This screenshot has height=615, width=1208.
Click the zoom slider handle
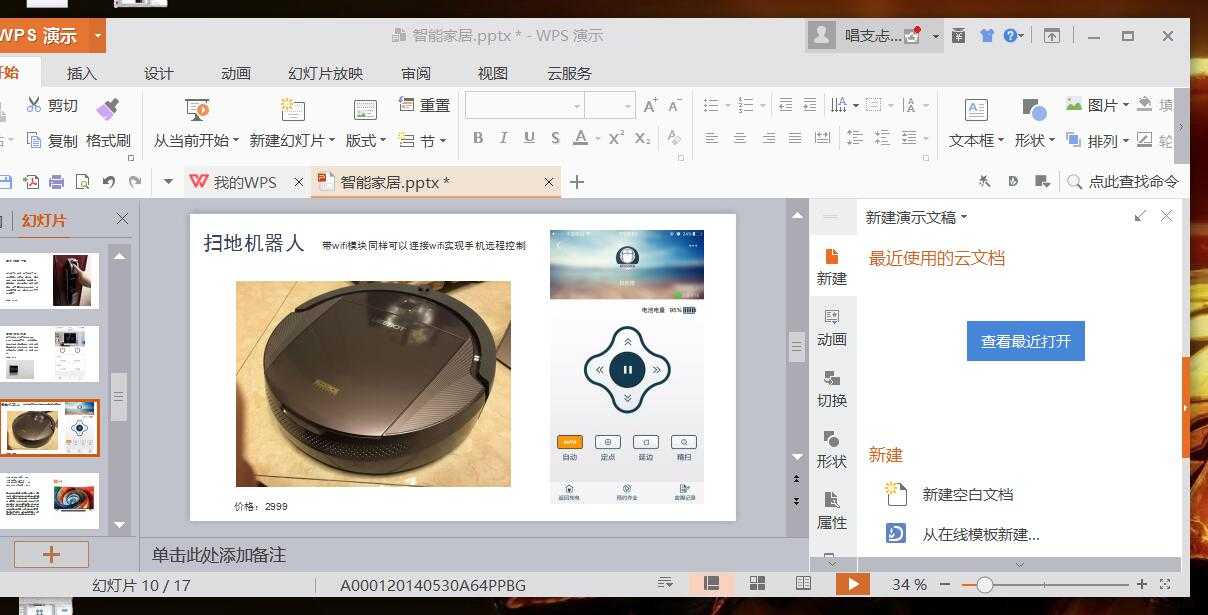[x=984, y=584]
